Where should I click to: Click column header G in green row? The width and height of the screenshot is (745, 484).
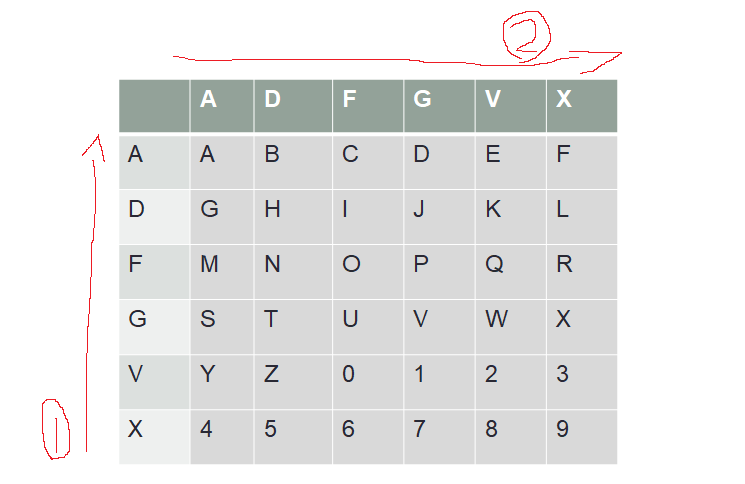tap(439, 106)
